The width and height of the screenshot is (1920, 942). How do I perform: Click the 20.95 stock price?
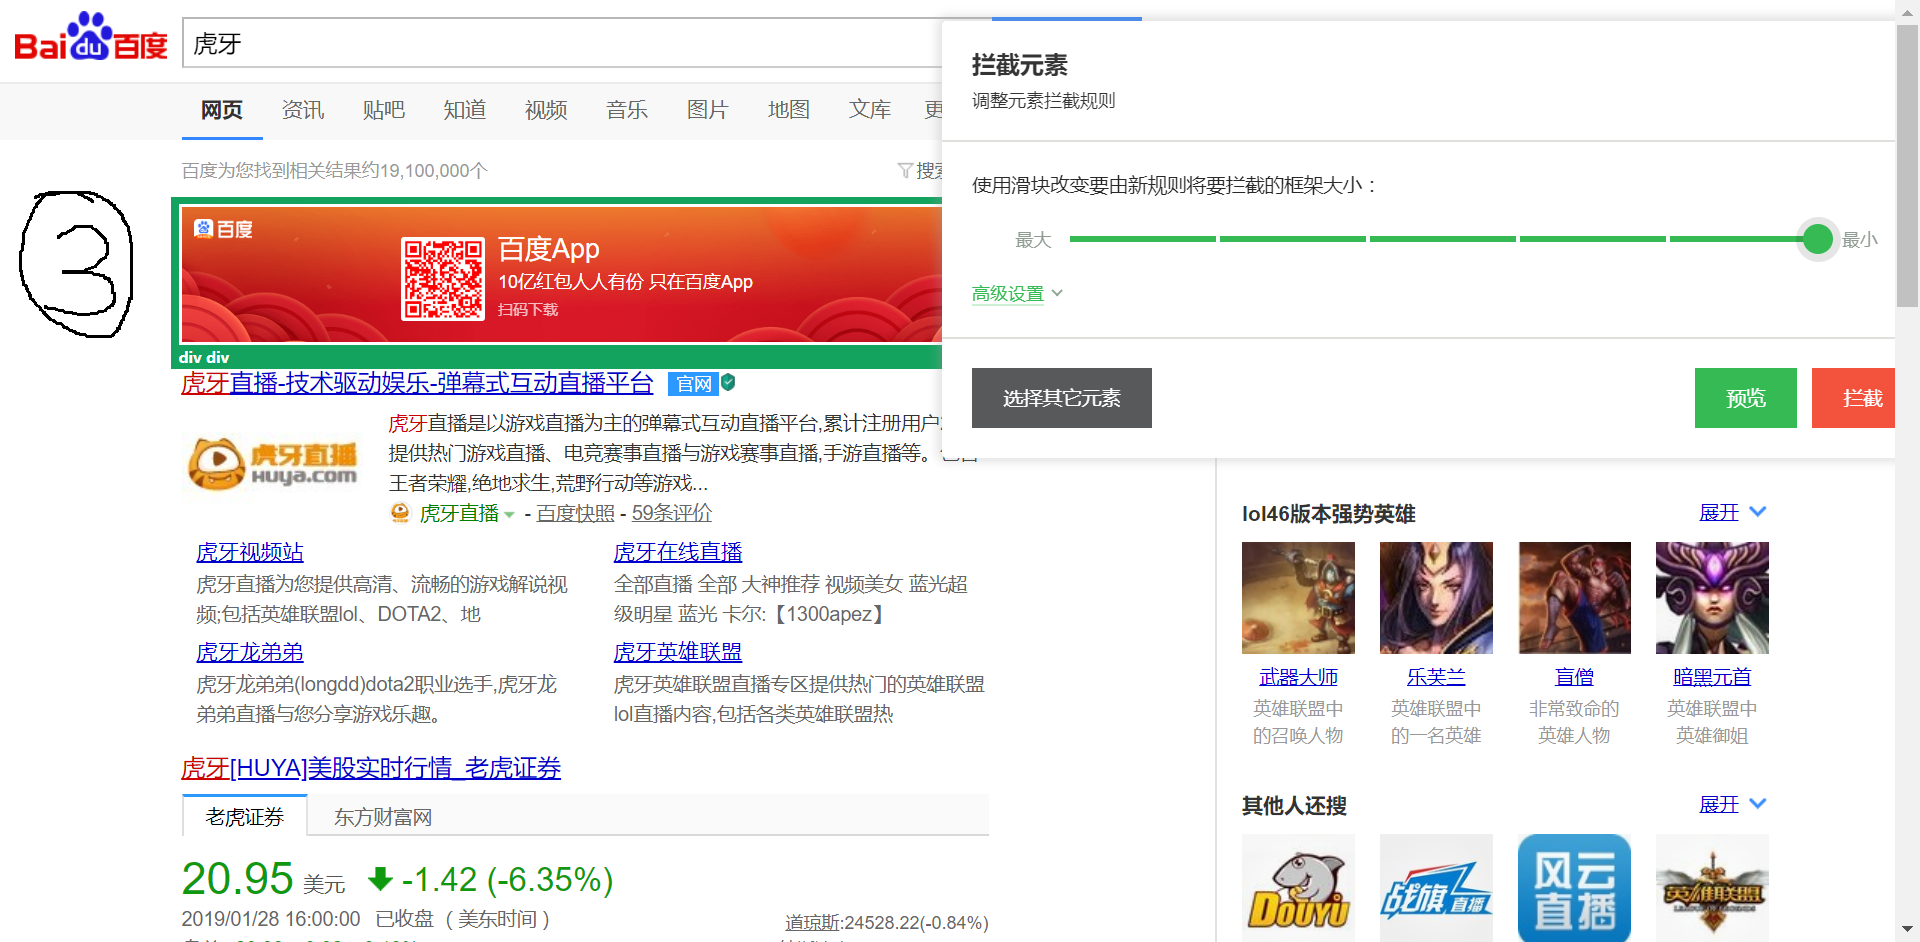click(237, 879)
